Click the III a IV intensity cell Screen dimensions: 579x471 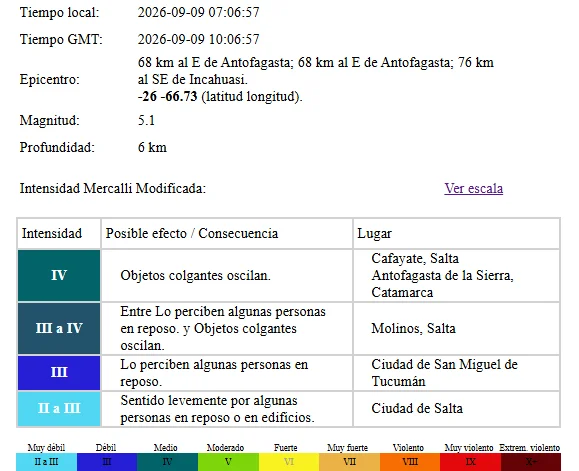point(59,329)
